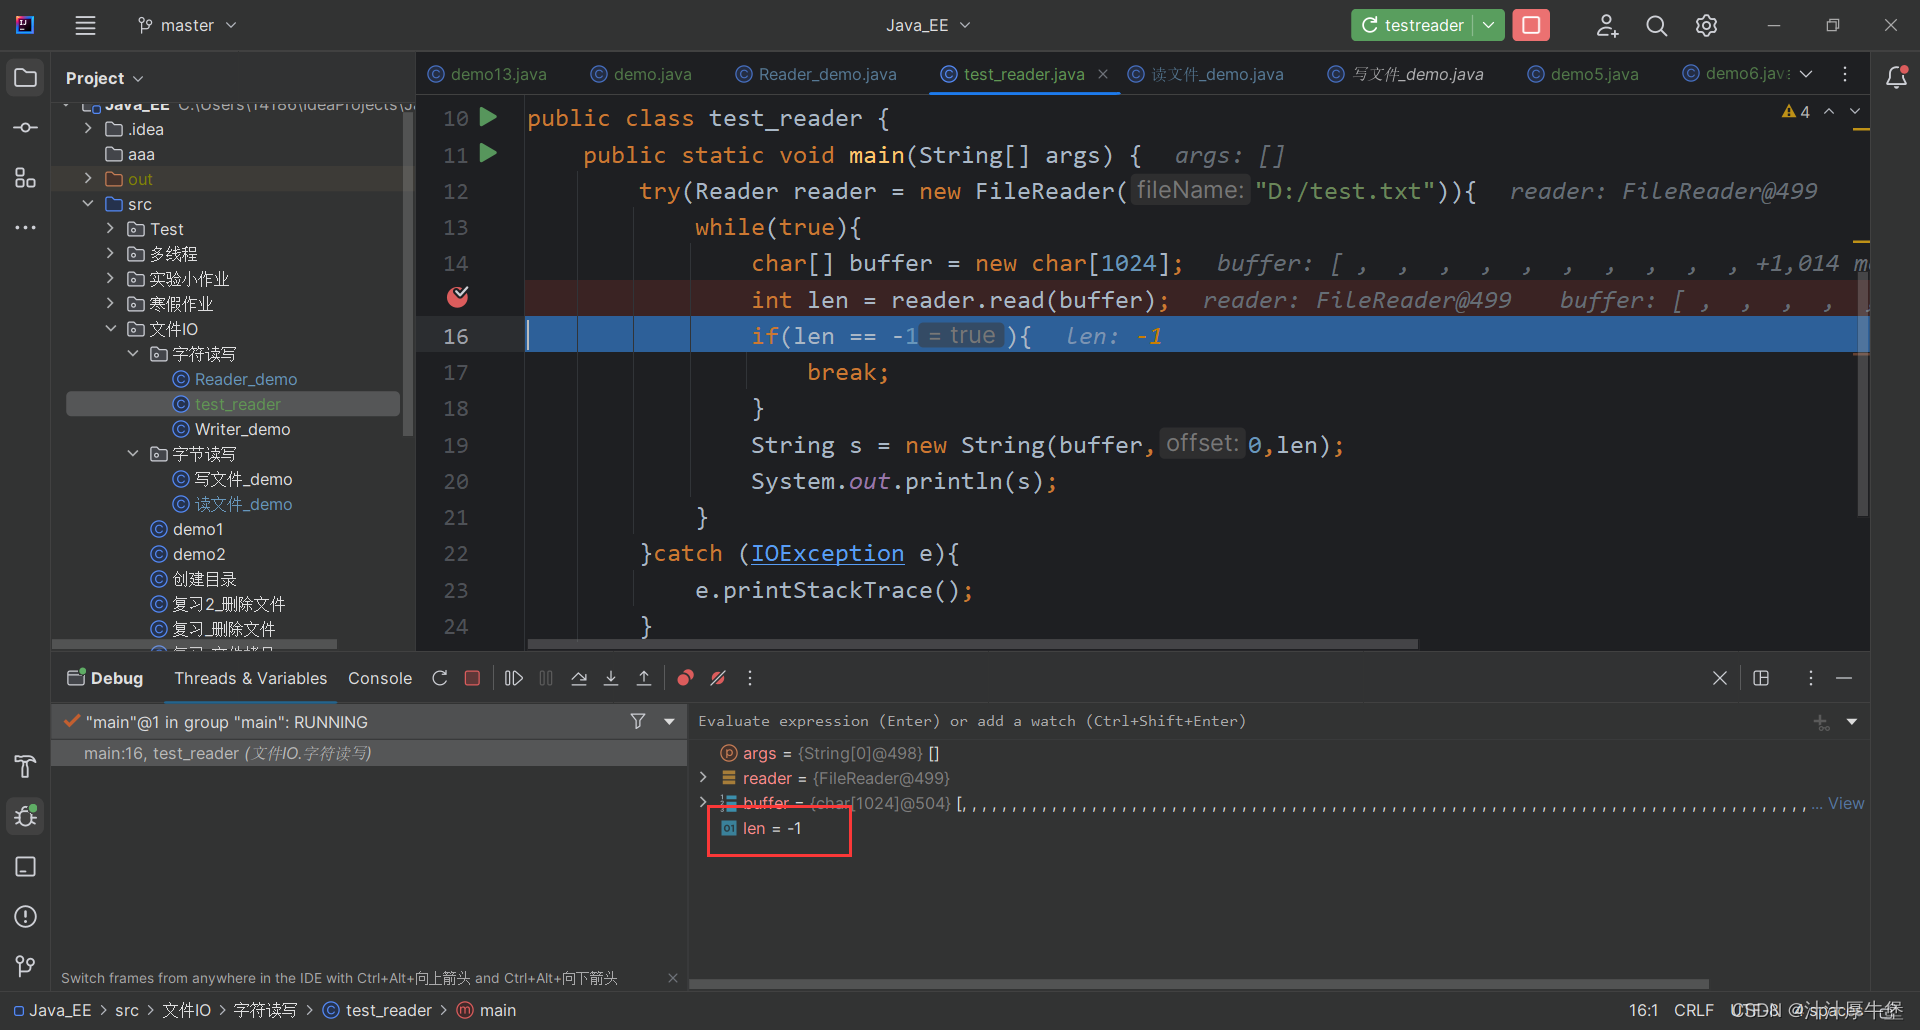This screenshot has height=1030, width=1920.
Task: Click the View link next to buffer array
Action: [1846, 803]
